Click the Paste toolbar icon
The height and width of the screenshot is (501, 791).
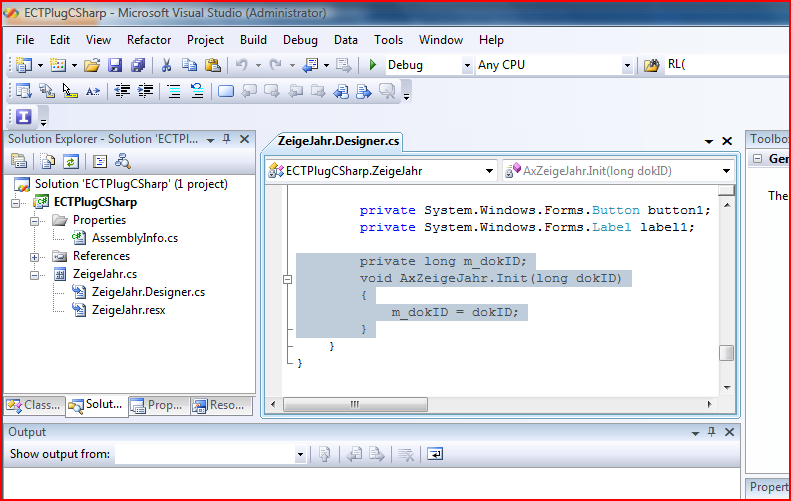212,65
